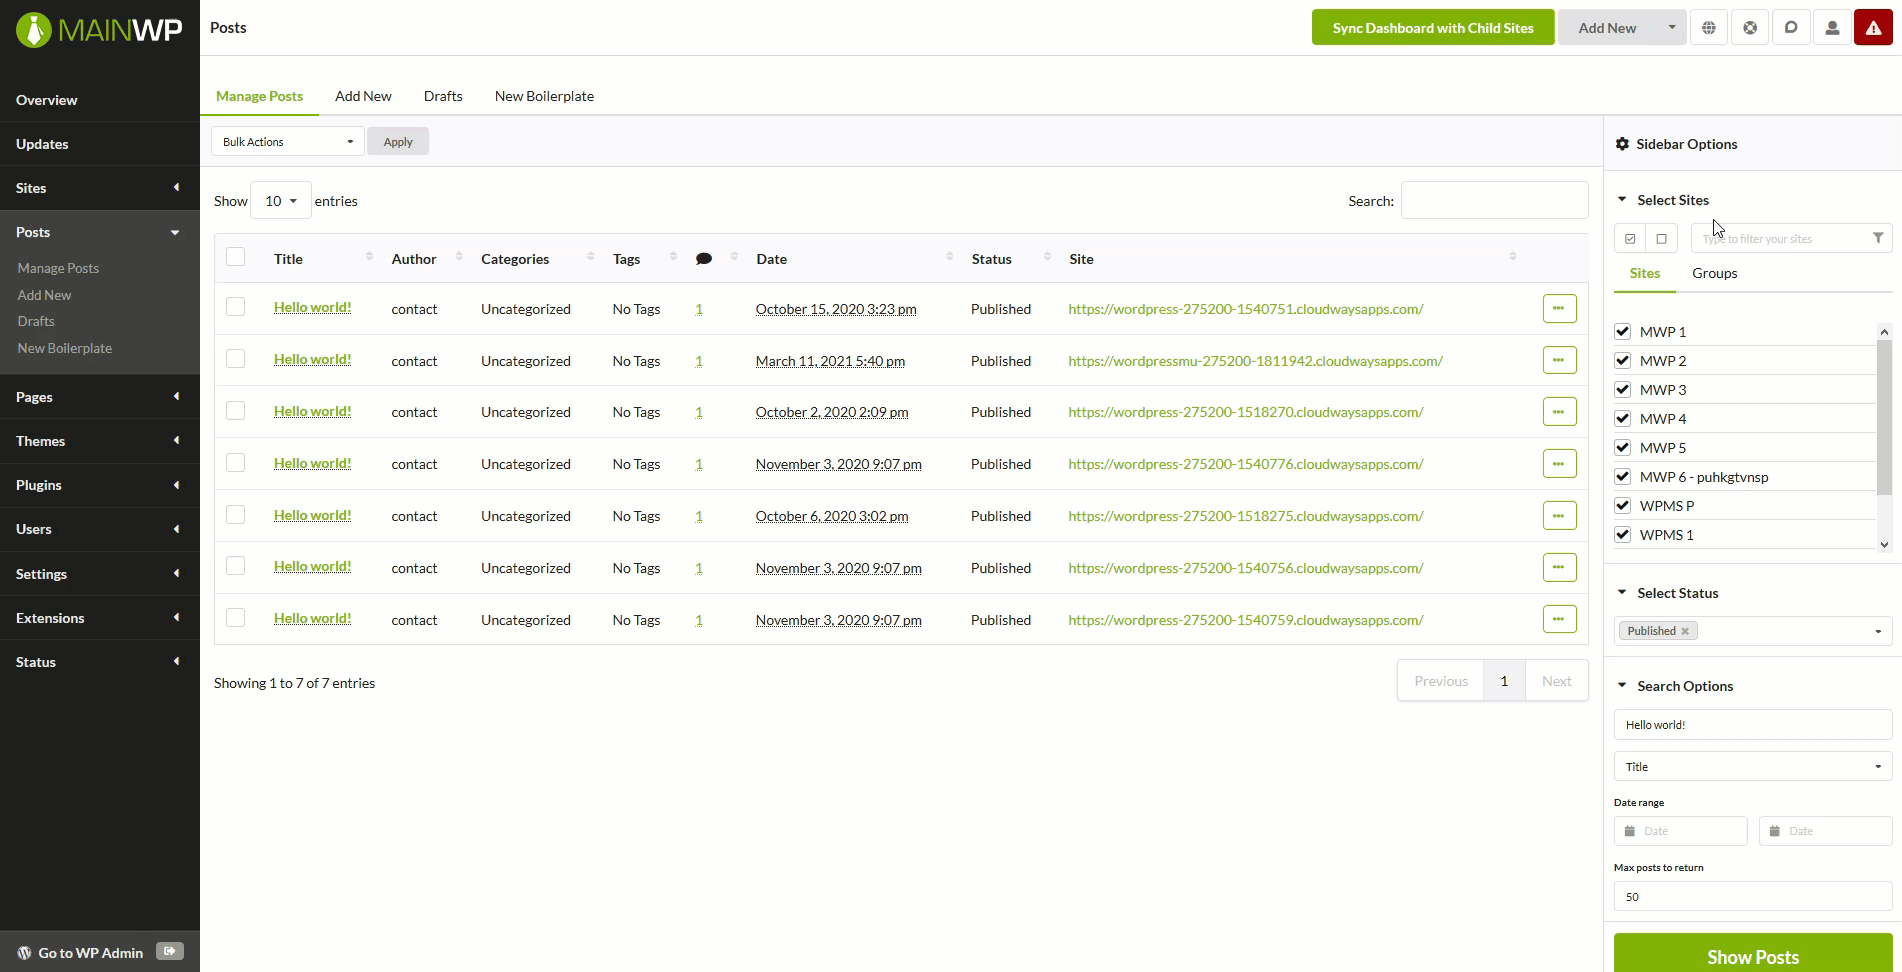Sort table by Title column arrows
1902x972 pixels.
coord(369,257)
